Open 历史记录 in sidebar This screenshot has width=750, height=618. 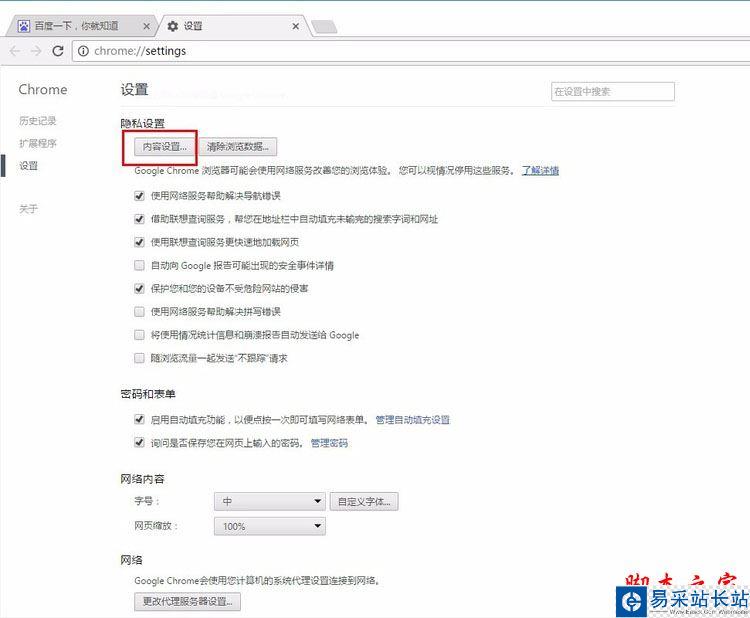pyautogui.click(x=38, y=121)
